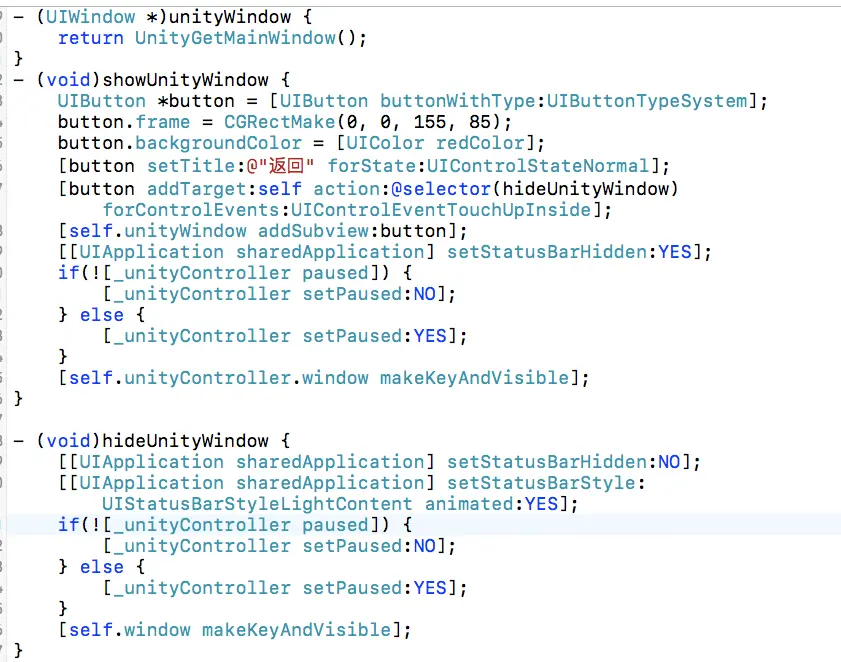841x662 pixels.
Task: Click the addTarget:self text
Action: click(x=224, y=189)
